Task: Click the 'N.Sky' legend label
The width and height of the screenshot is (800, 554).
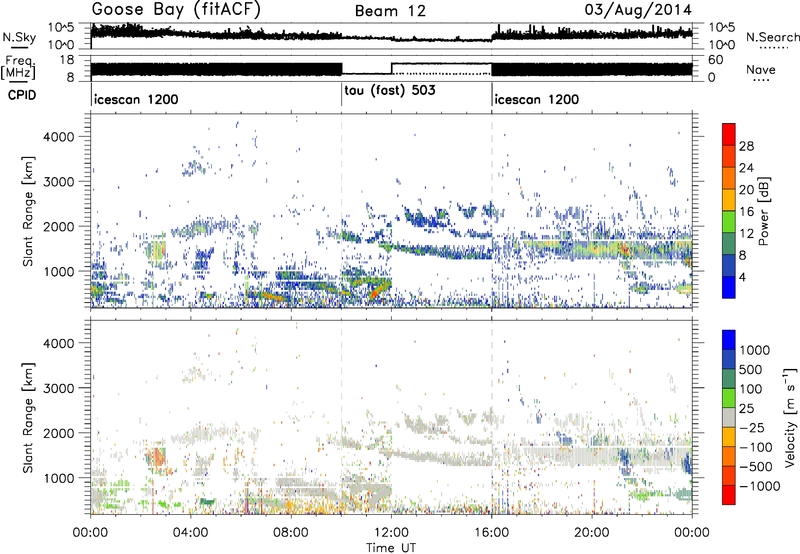Action: (19, 37)
